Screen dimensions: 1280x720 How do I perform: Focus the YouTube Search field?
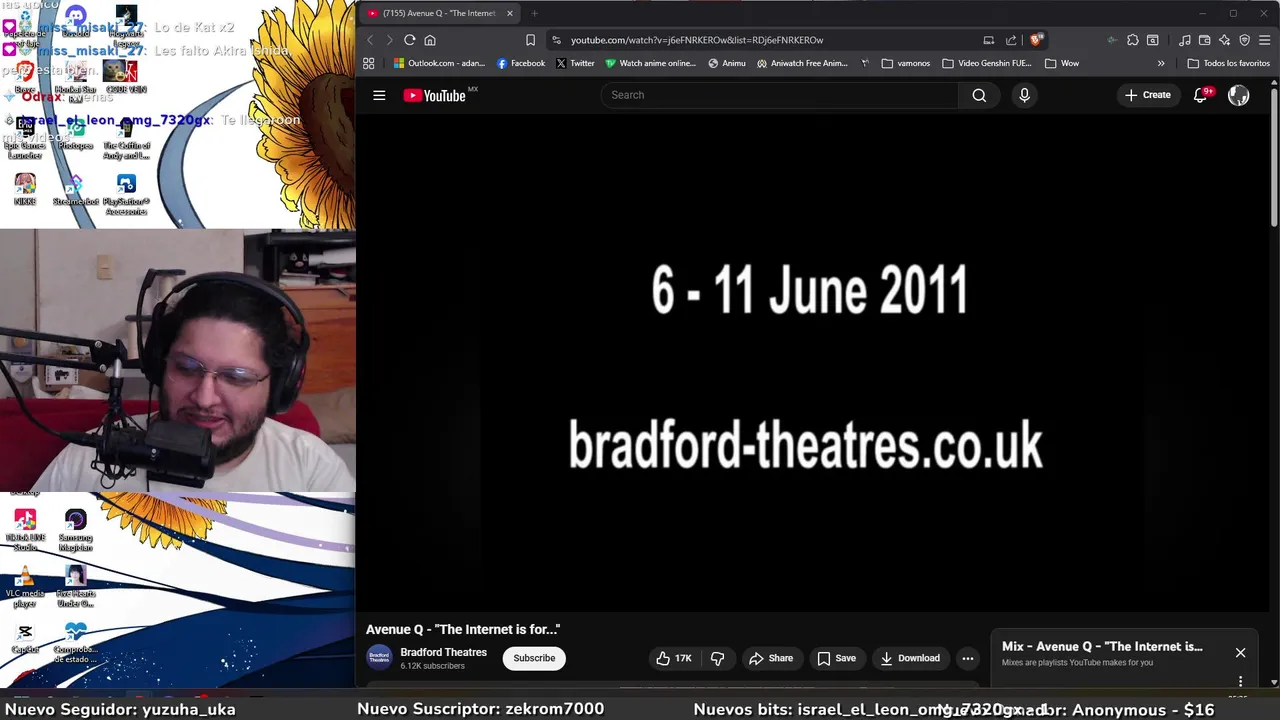[780, 95]
